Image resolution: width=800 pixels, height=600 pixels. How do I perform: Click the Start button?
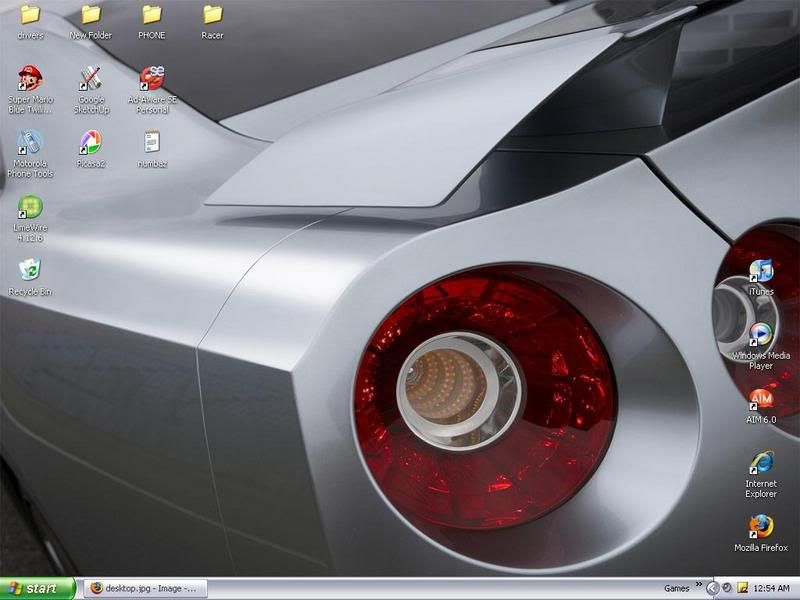point(38,588)
